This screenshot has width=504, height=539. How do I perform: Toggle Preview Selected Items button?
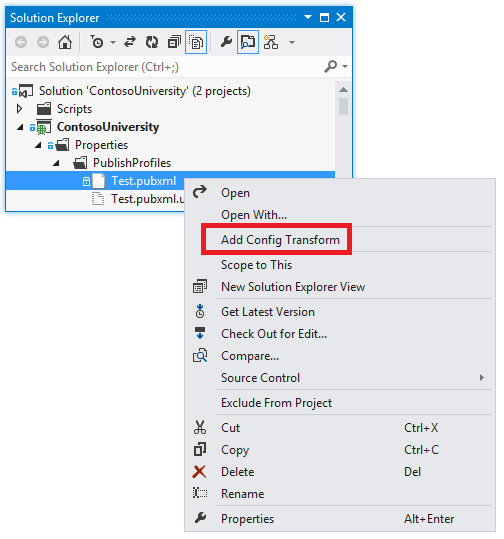(x=248, y=42)
